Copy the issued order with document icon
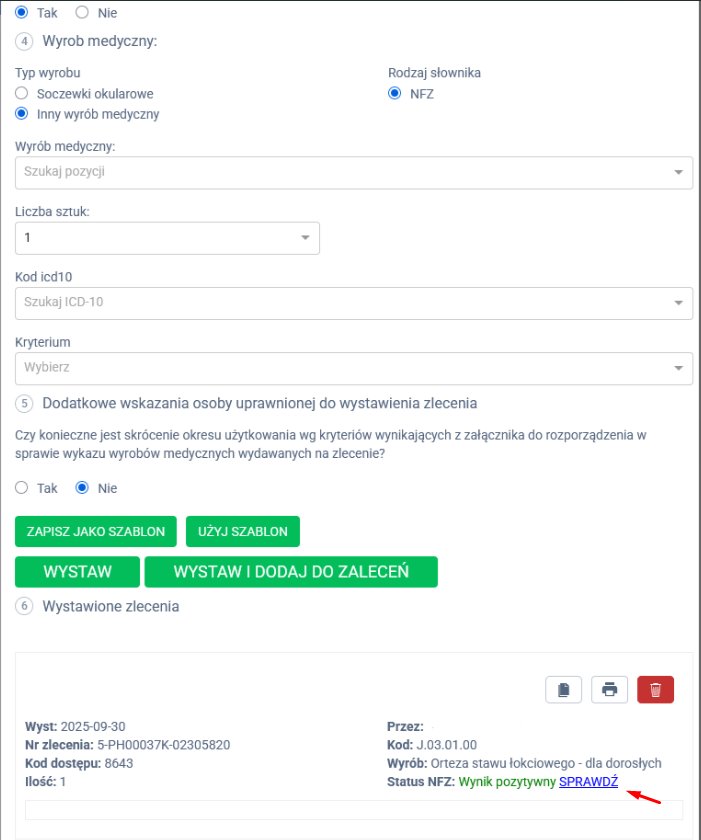This screenshot has height=840, width=701. click(564, 690)
